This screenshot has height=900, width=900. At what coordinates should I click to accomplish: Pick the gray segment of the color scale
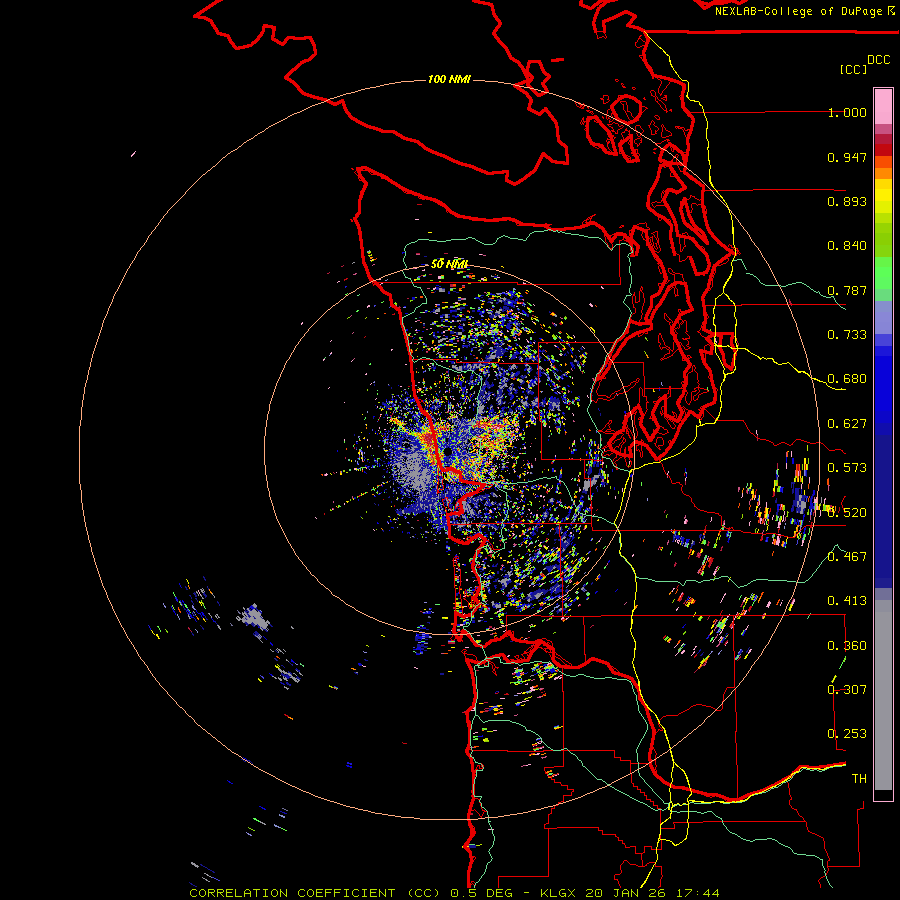(x=883, y=695)
